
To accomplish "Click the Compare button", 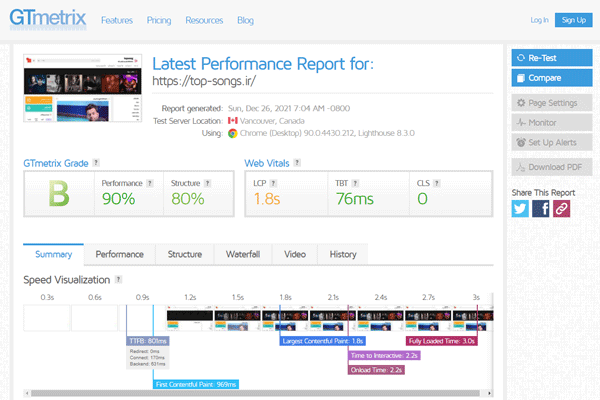I will point(548,77).
